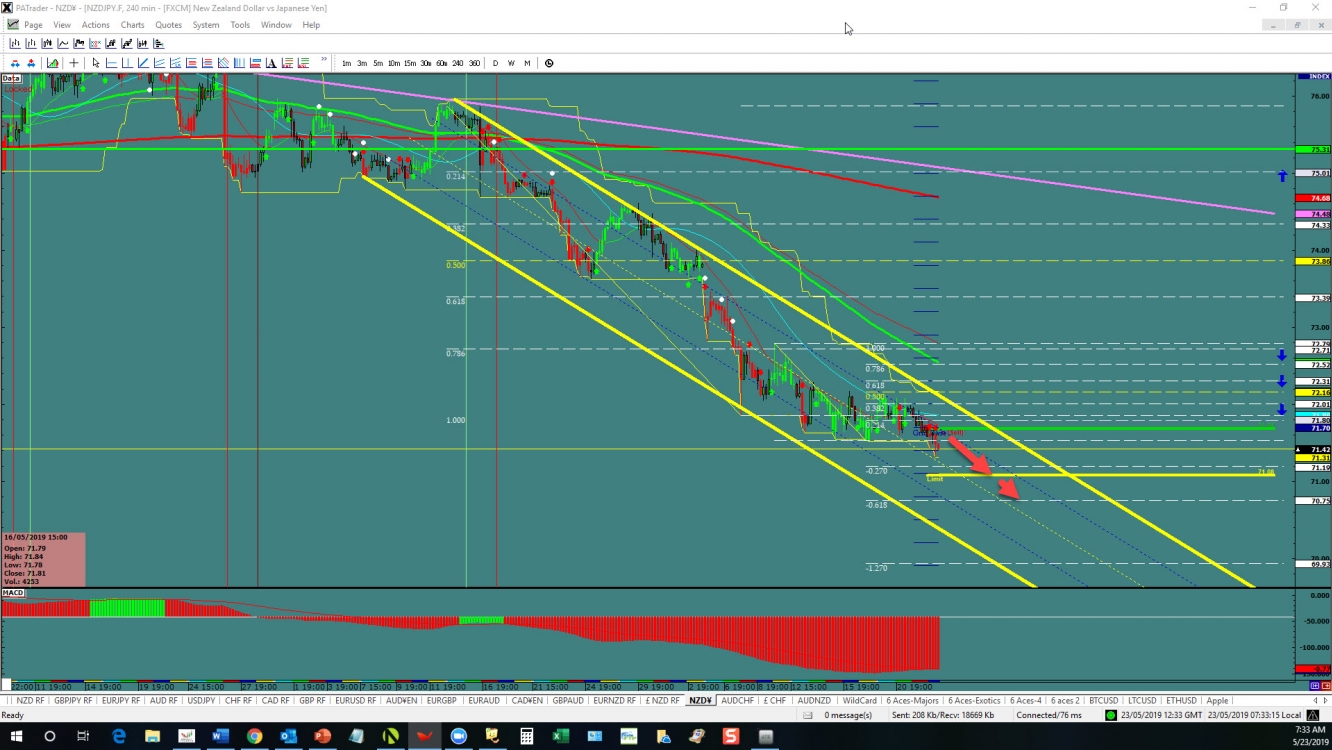Open the Tools menu

point(240,25)
